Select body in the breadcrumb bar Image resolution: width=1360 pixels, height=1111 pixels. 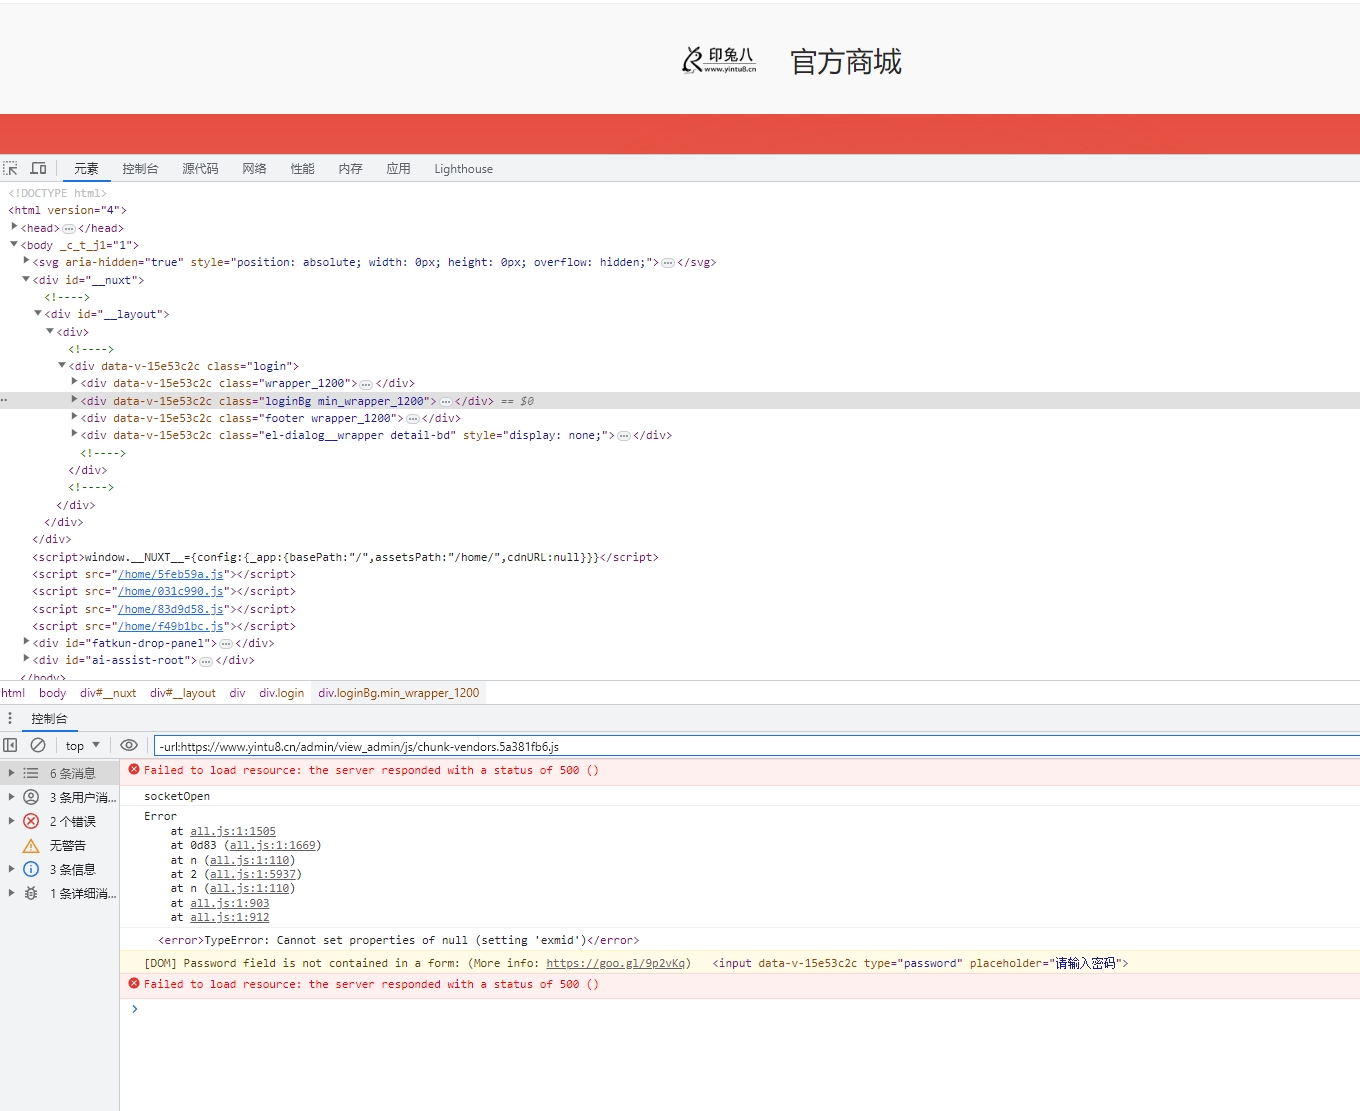(x=52, y=693)
